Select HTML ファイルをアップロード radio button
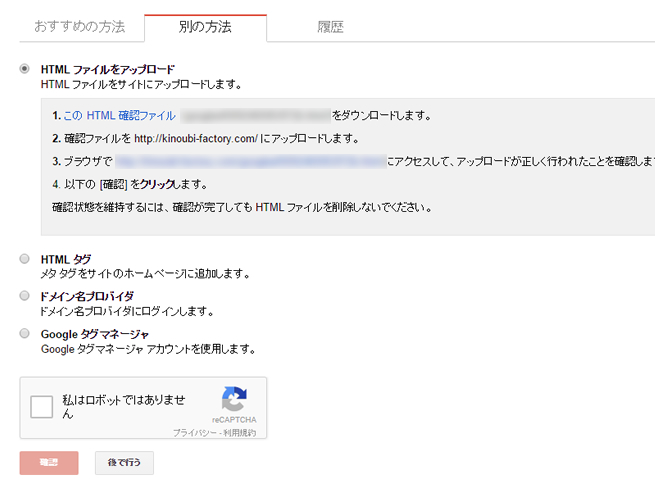The width and height of the screenshot is (655, 500). (x=25, y=69)
